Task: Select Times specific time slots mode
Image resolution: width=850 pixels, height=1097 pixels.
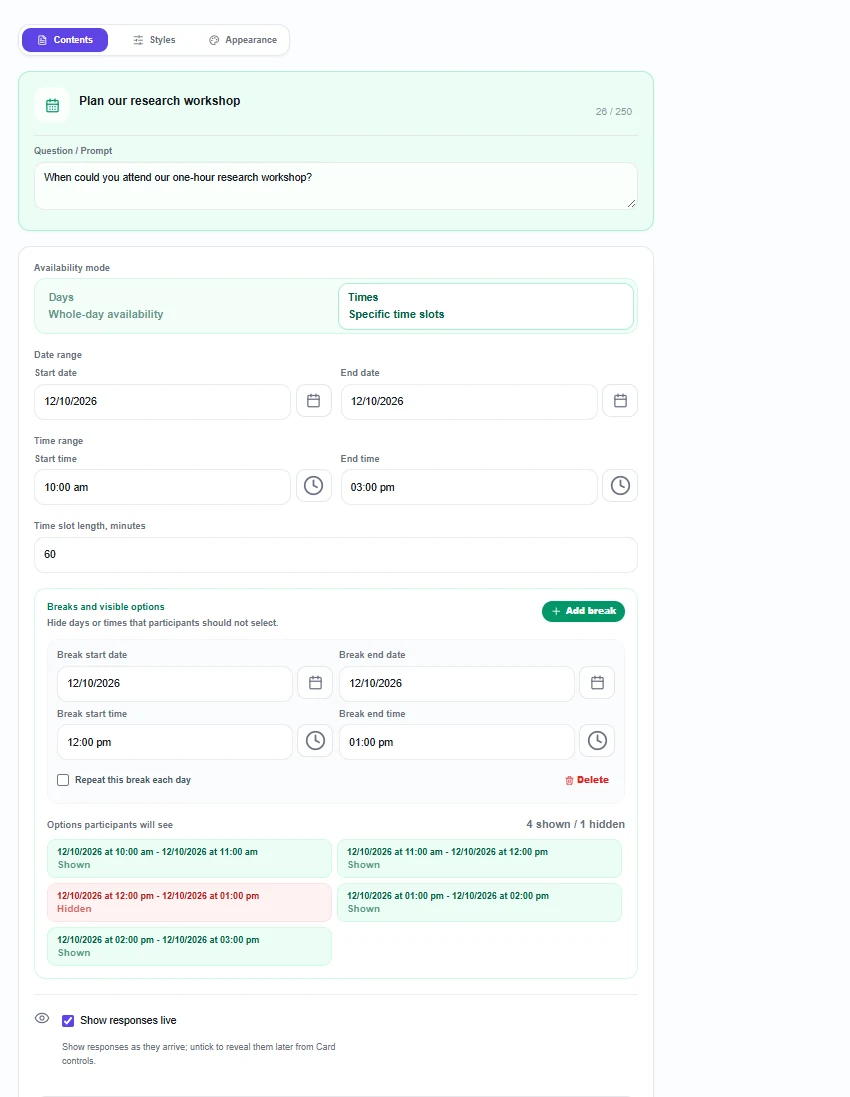Action: click(486, 306)
